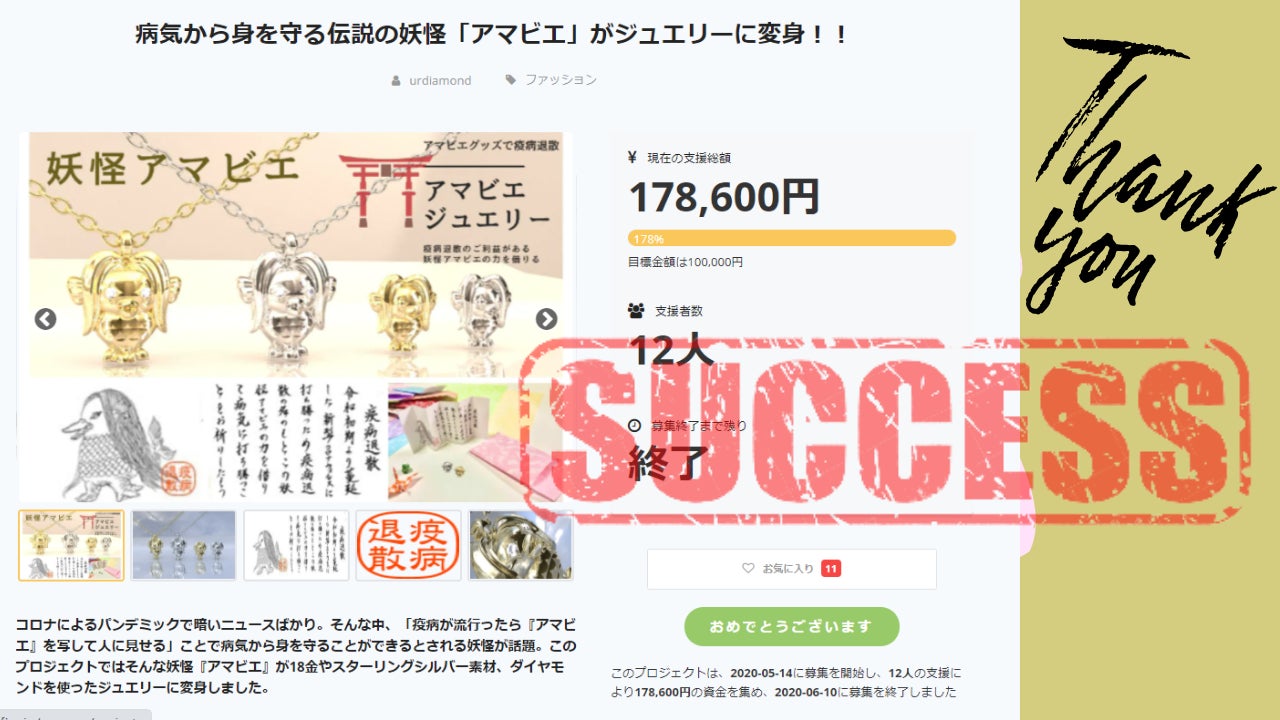Select the red 疫病退散 stamp thumbnail
Image resolution: width=1280 pixels, height=720 pixels.
click(409, 545)
